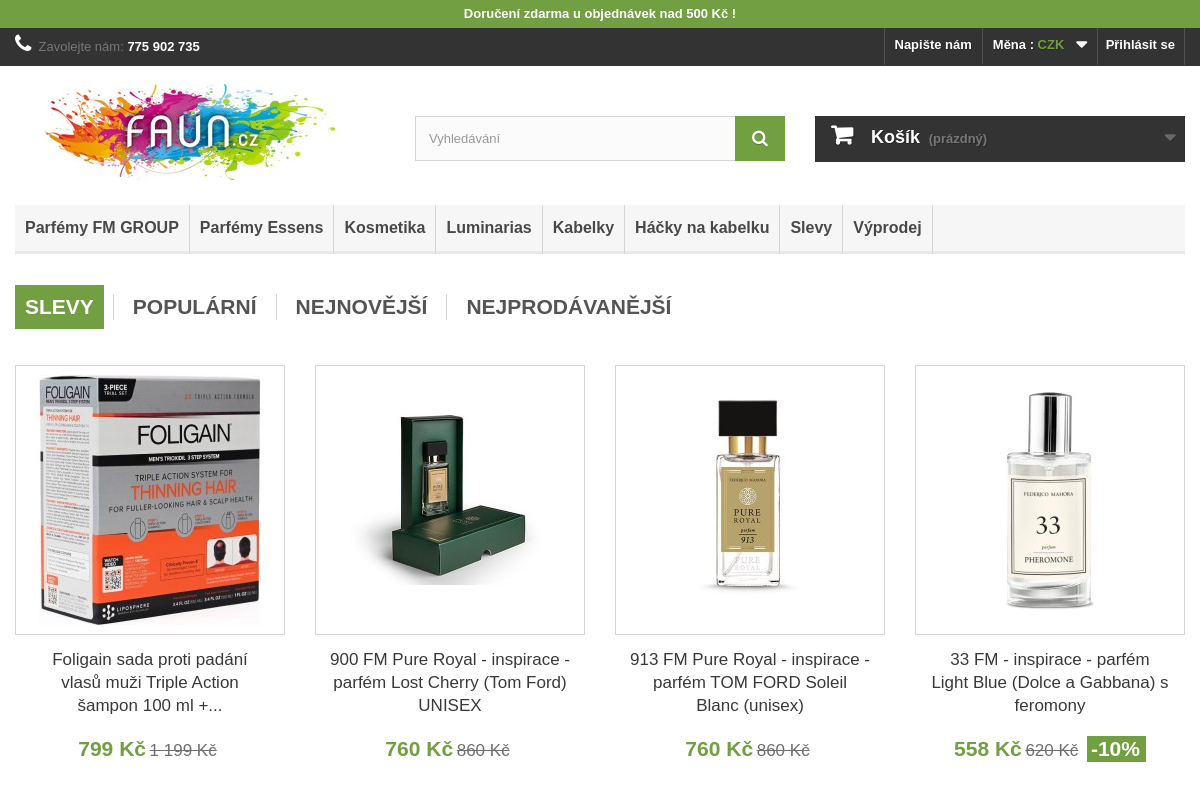Switch to the Populární tab
Screen dimensions: 1200x800
click(x=194, y=307)
